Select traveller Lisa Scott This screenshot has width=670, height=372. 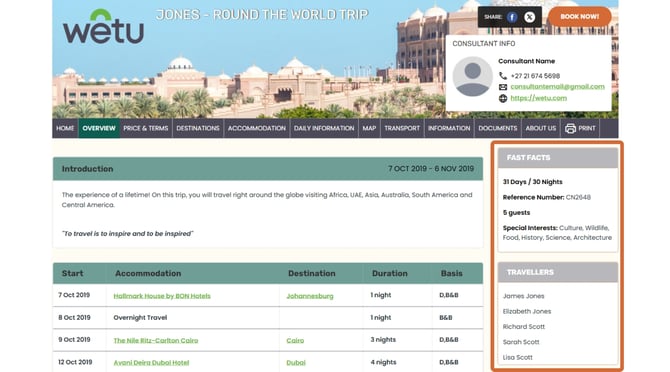pos(517,357)
